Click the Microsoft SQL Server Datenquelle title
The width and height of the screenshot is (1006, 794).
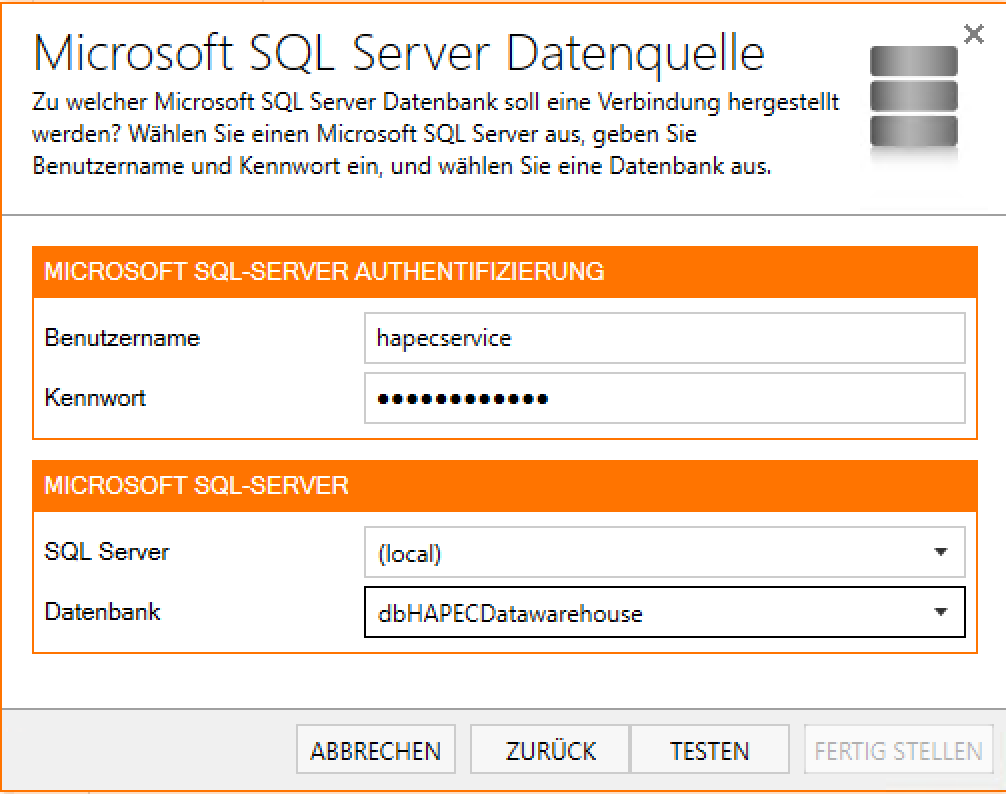tap(399, 53)
